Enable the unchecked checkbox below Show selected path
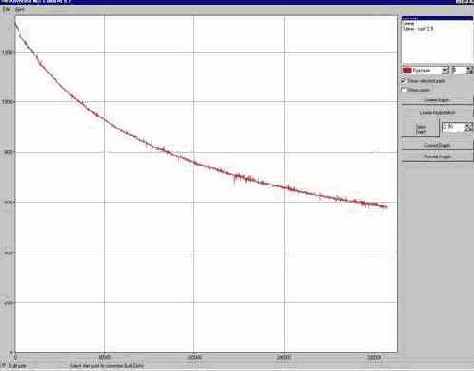The width and height of the screenshot is (474, 371). point(404,90)
